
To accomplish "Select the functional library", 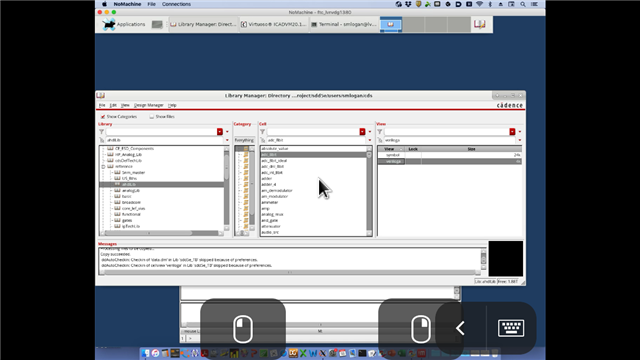I will 131,214.
